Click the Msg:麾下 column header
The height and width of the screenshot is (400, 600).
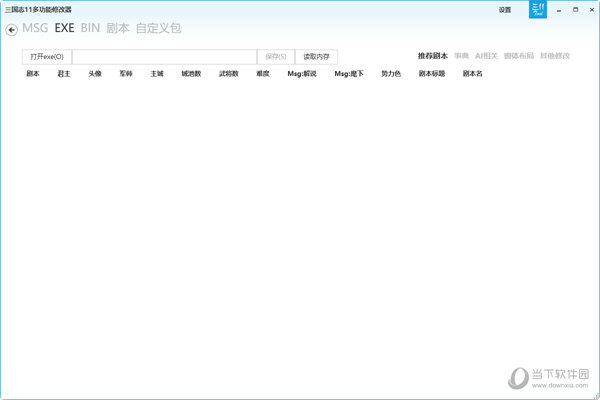click(349, 73)
